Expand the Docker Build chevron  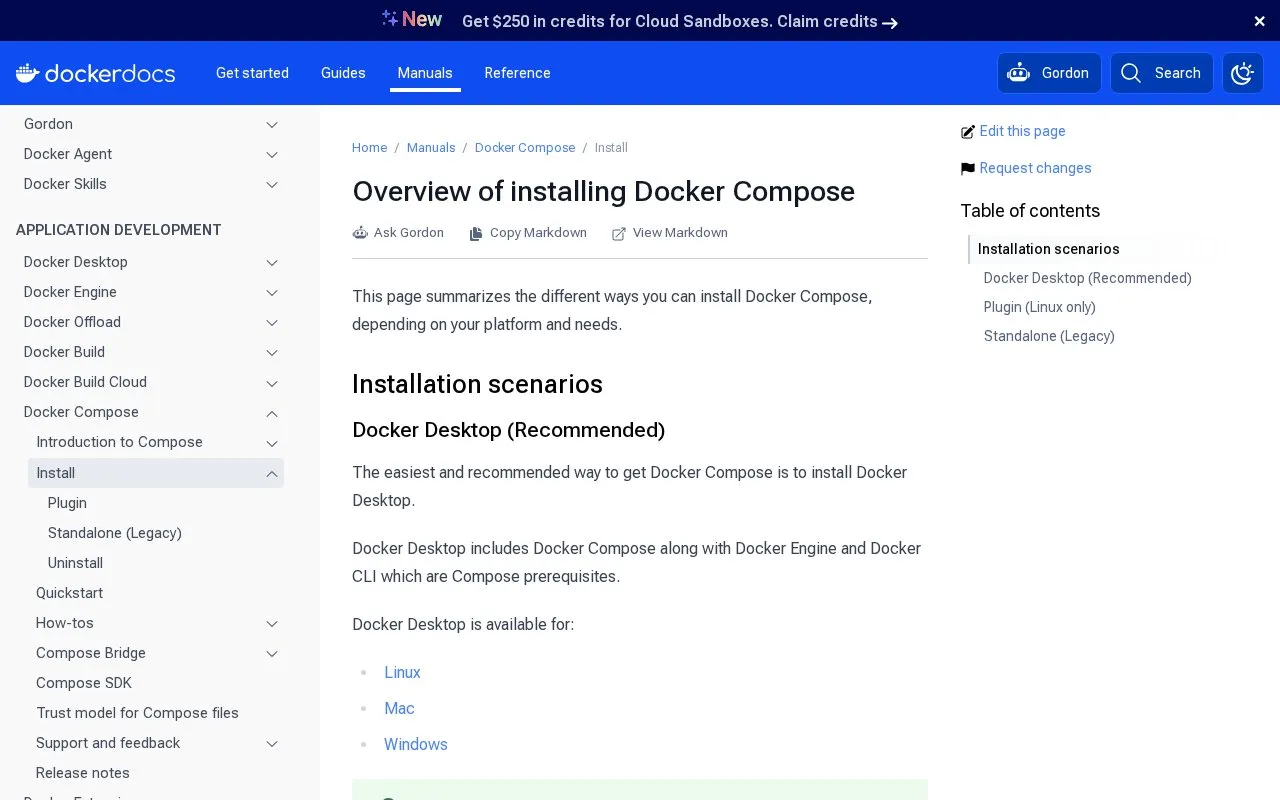point(272,353)
